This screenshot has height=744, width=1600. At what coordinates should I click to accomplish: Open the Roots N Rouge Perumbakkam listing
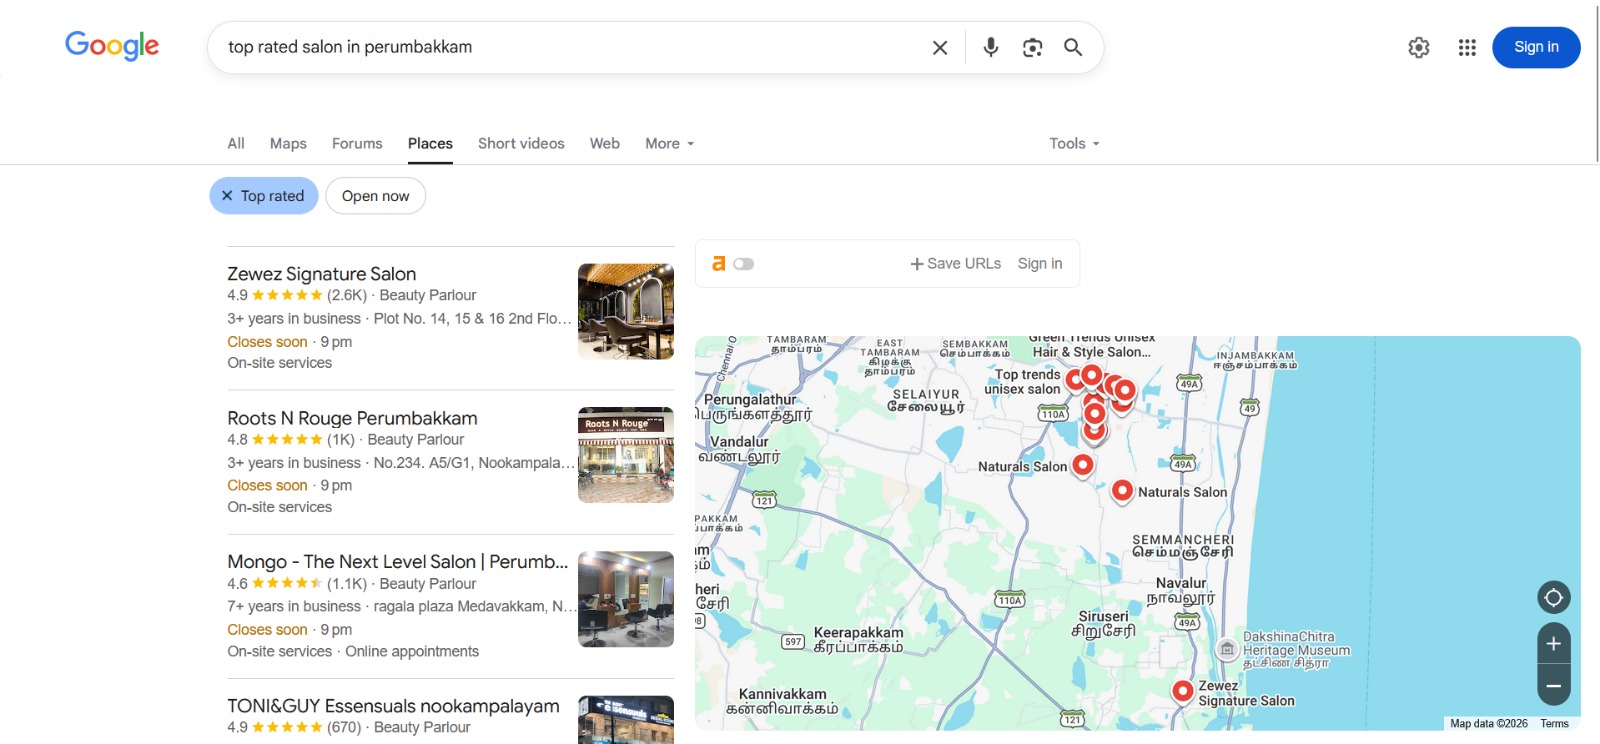[x=352, y=418]
